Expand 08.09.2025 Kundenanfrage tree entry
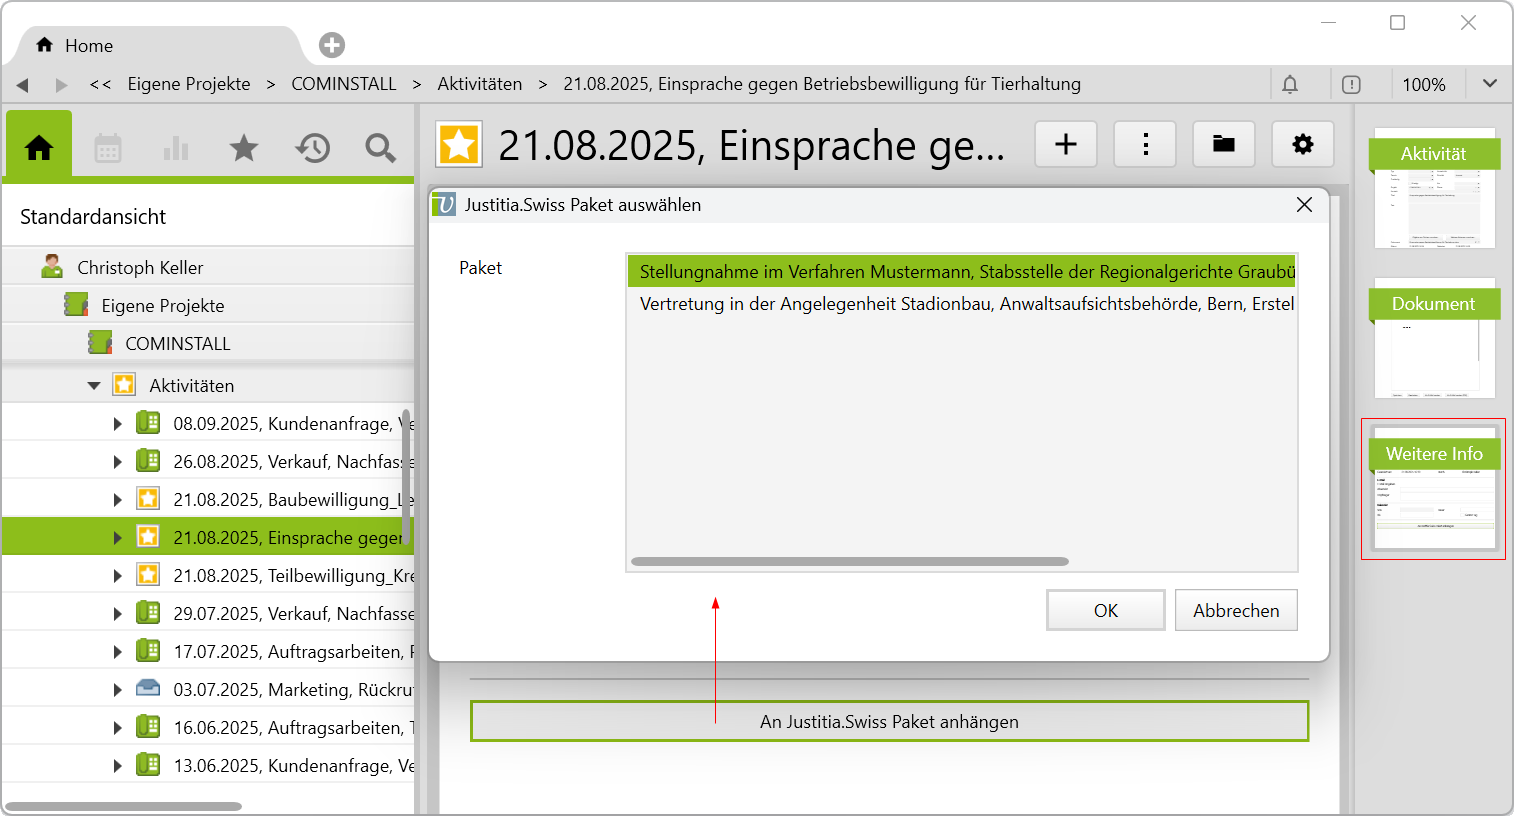1514x816 pixels. 117,423
